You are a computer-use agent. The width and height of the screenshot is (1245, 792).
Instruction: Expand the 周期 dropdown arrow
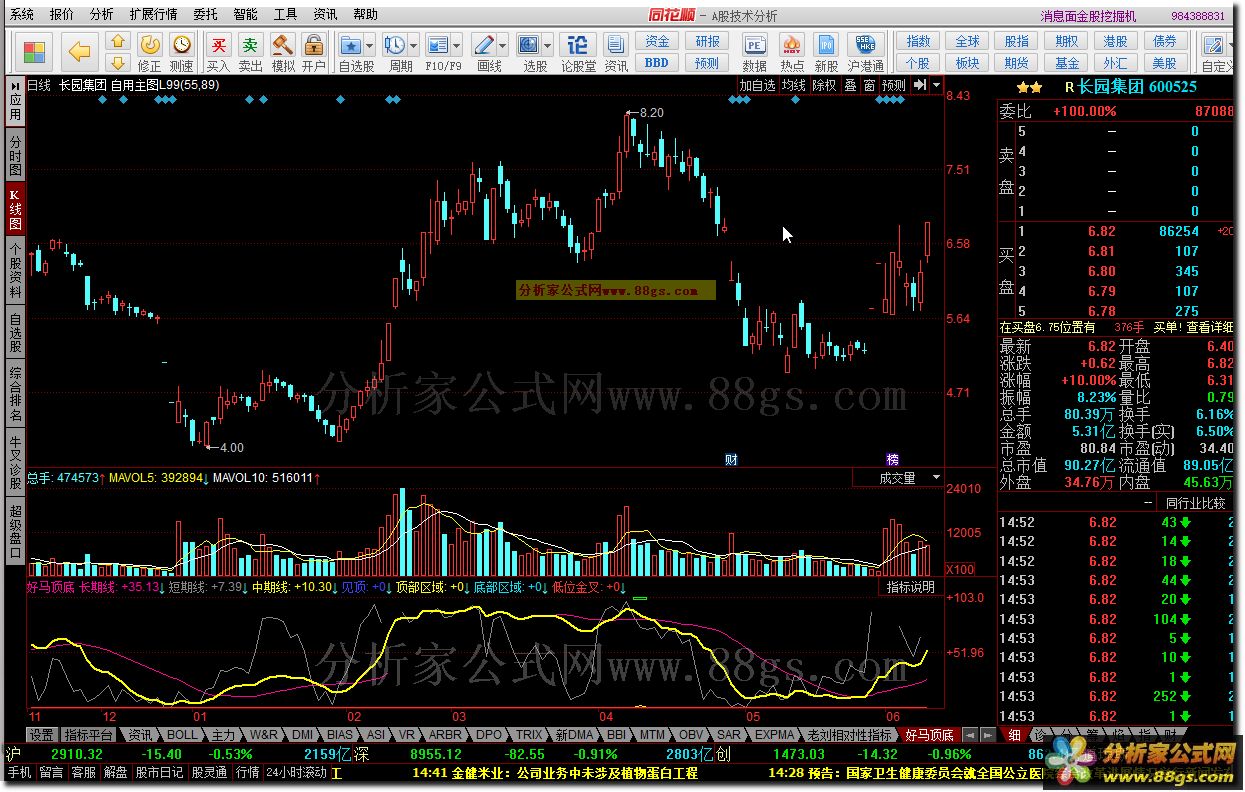point(414,46)
